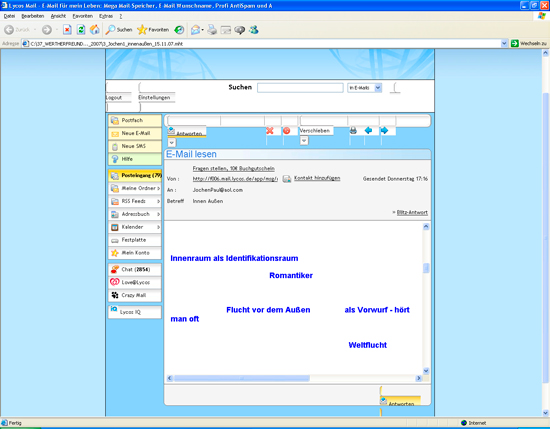This screenshot has width=550, height=429.
Task: Click the red X delete mail icon
Action: [x=269, y=130]
